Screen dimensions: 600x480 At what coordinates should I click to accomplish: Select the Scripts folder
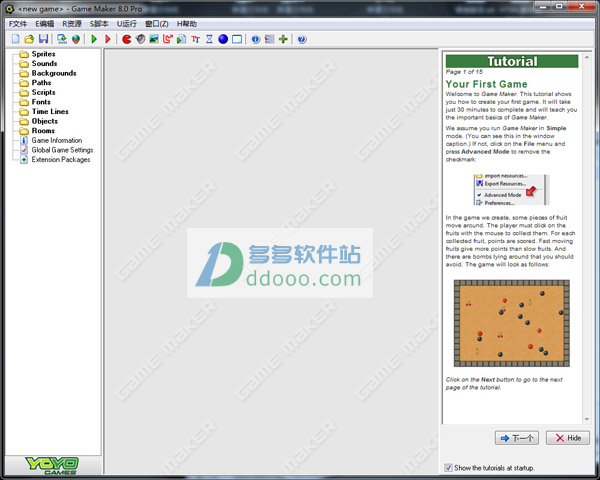pyautogui.click(x=43, y=92)
